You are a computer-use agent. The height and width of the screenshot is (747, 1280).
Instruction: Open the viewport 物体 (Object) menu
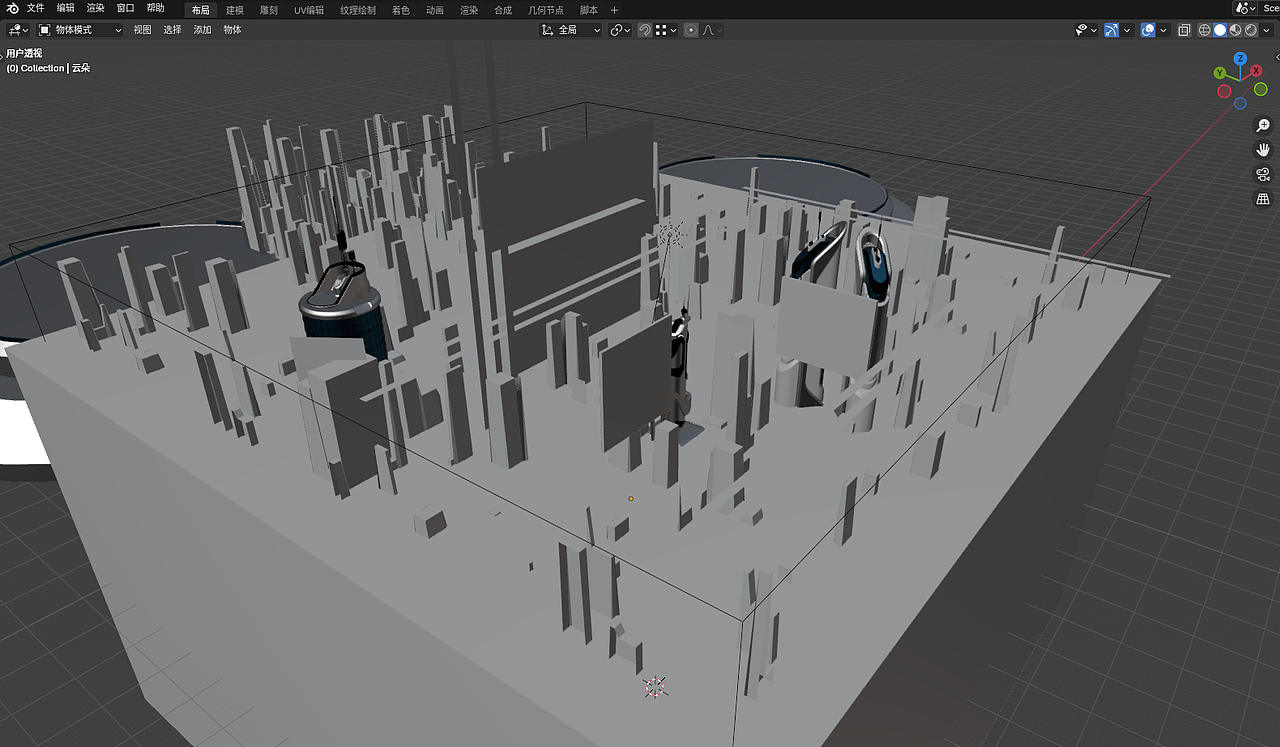click(x=233, y=30)
